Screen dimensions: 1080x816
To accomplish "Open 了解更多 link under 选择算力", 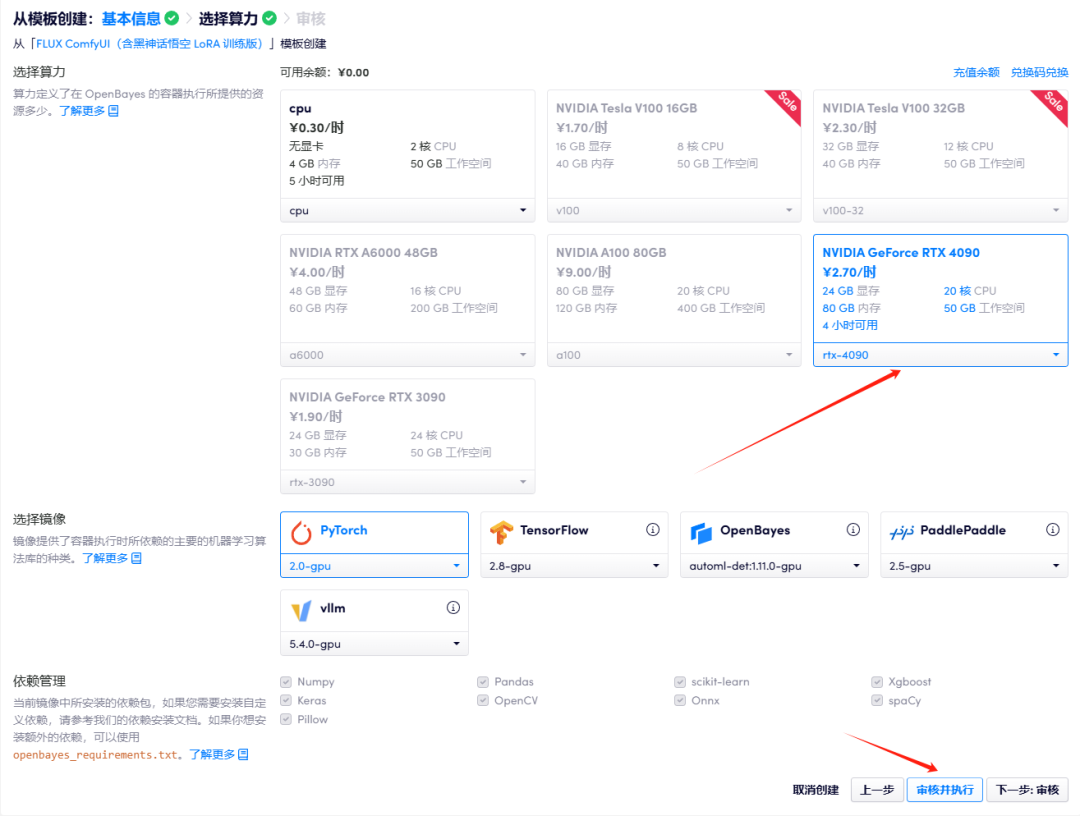I will tap(89, 111).
